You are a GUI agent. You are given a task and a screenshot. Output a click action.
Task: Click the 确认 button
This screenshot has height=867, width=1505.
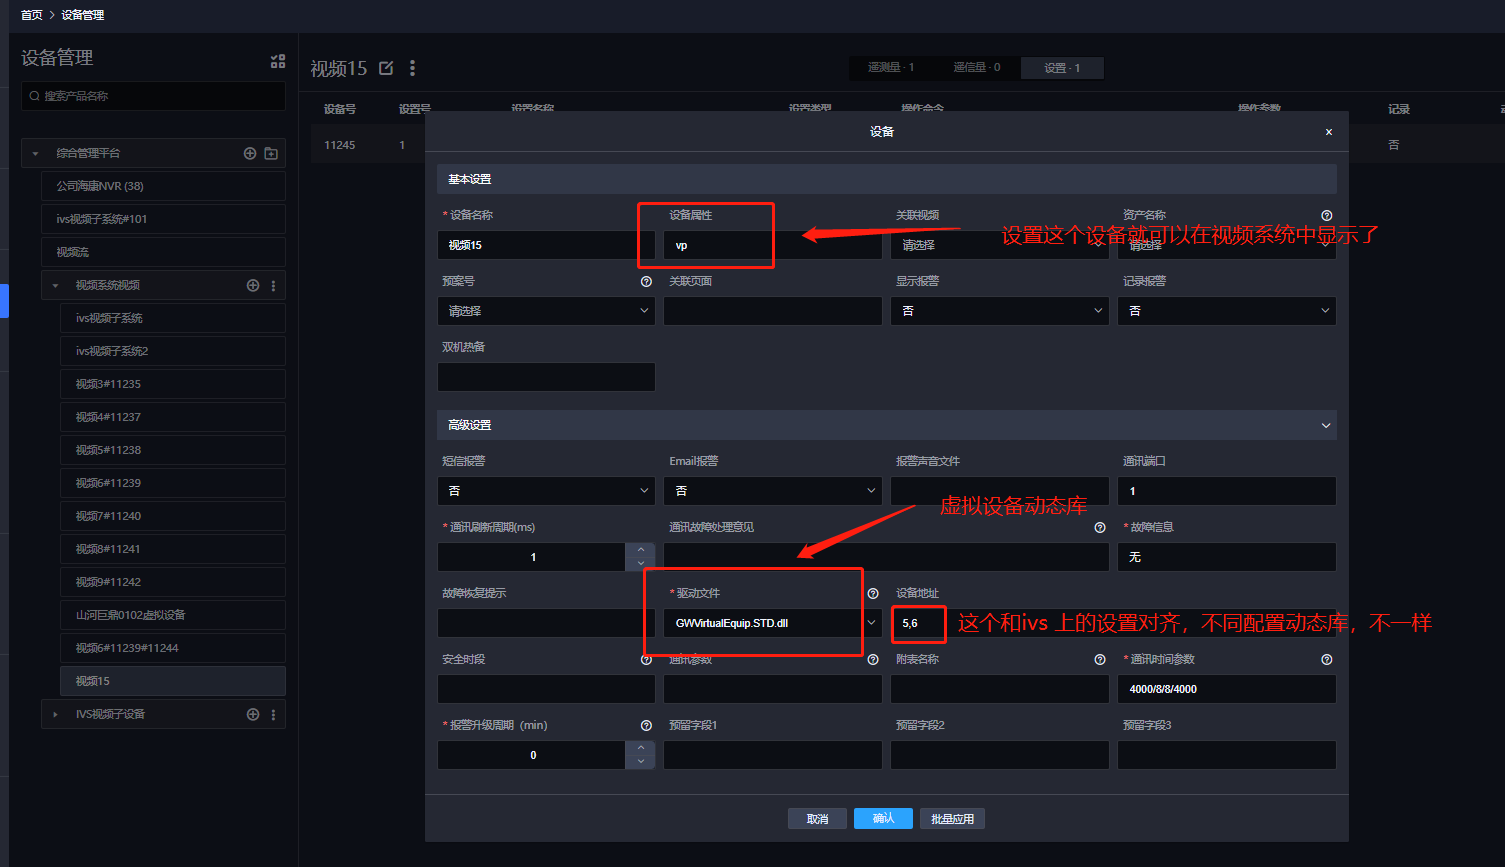click(883, 818)
